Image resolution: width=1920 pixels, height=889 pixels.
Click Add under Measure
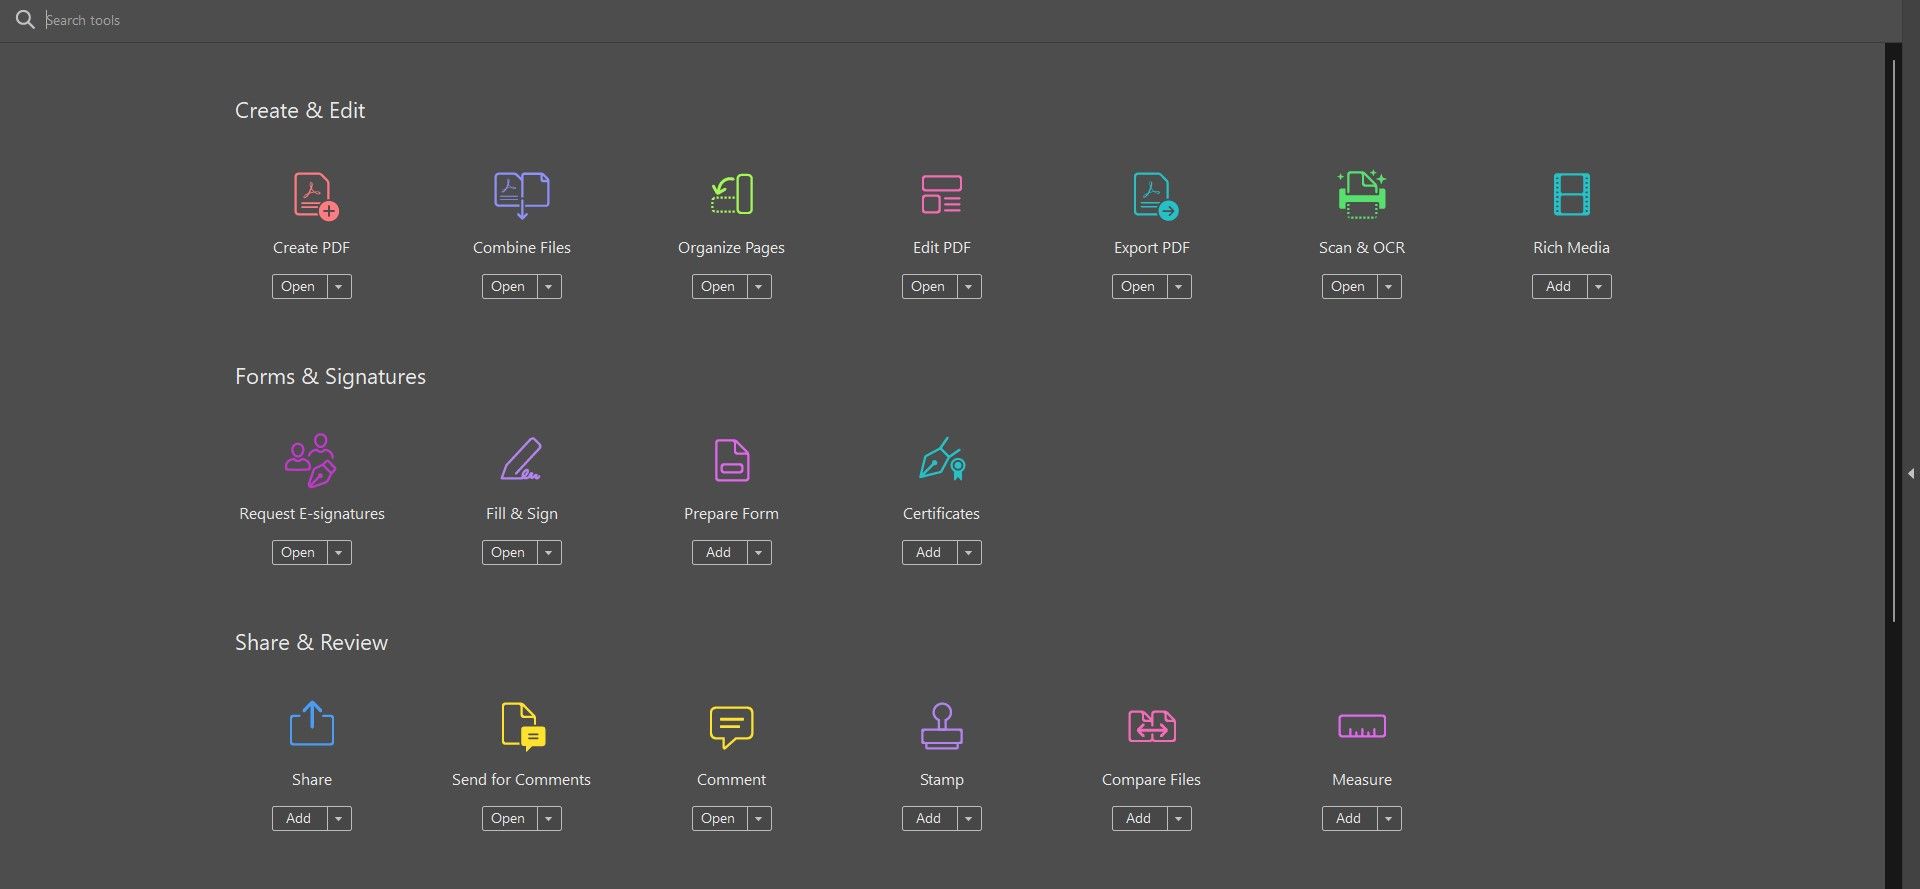click(x=1349, y=819)
